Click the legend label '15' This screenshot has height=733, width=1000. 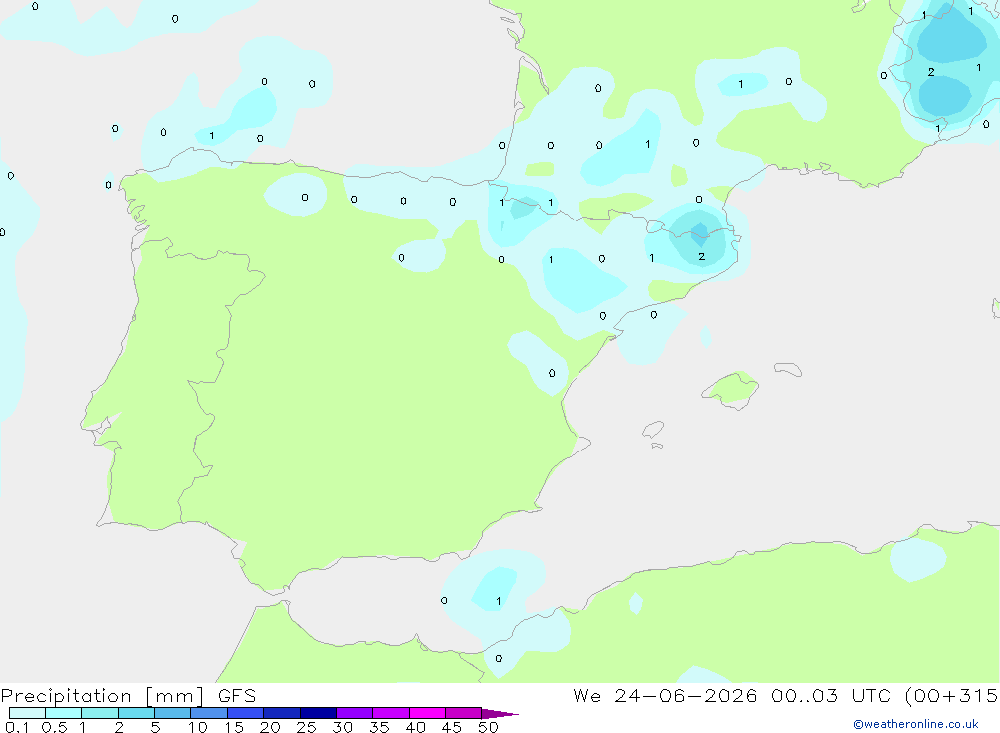pyautogui.click(x=233, y=727)
